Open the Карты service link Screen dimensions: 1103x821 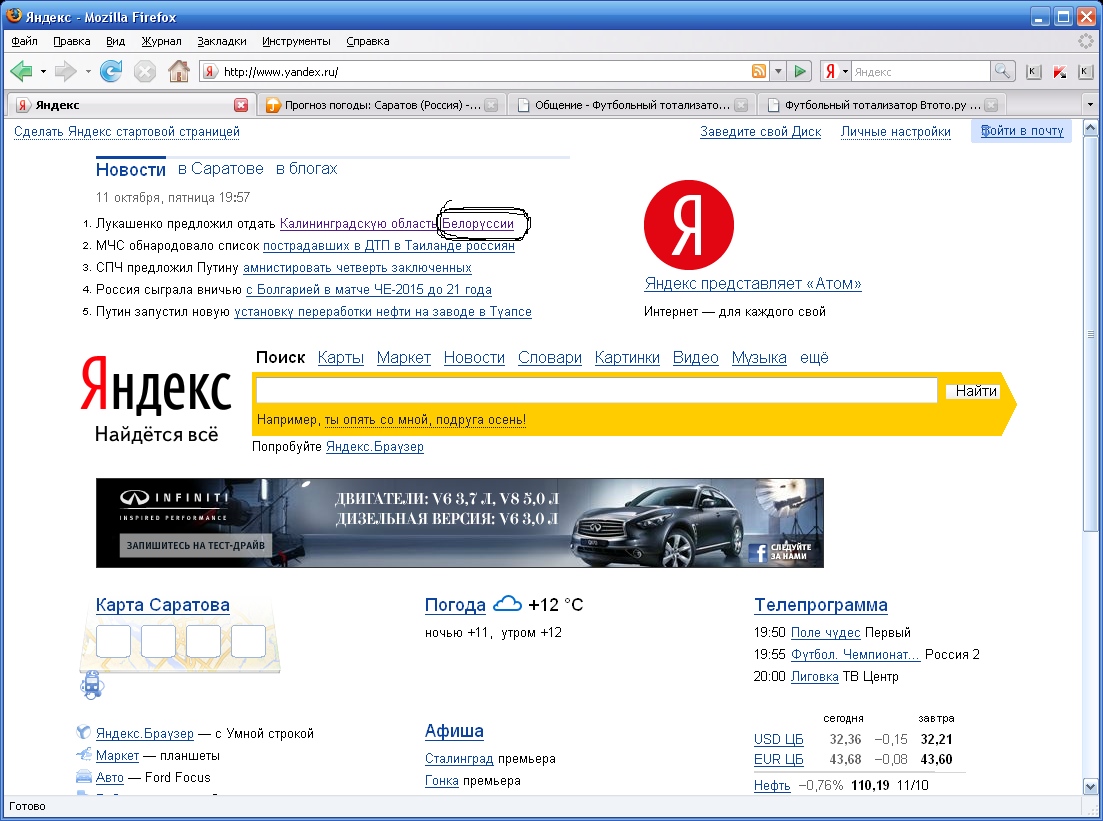pos(340,357)
